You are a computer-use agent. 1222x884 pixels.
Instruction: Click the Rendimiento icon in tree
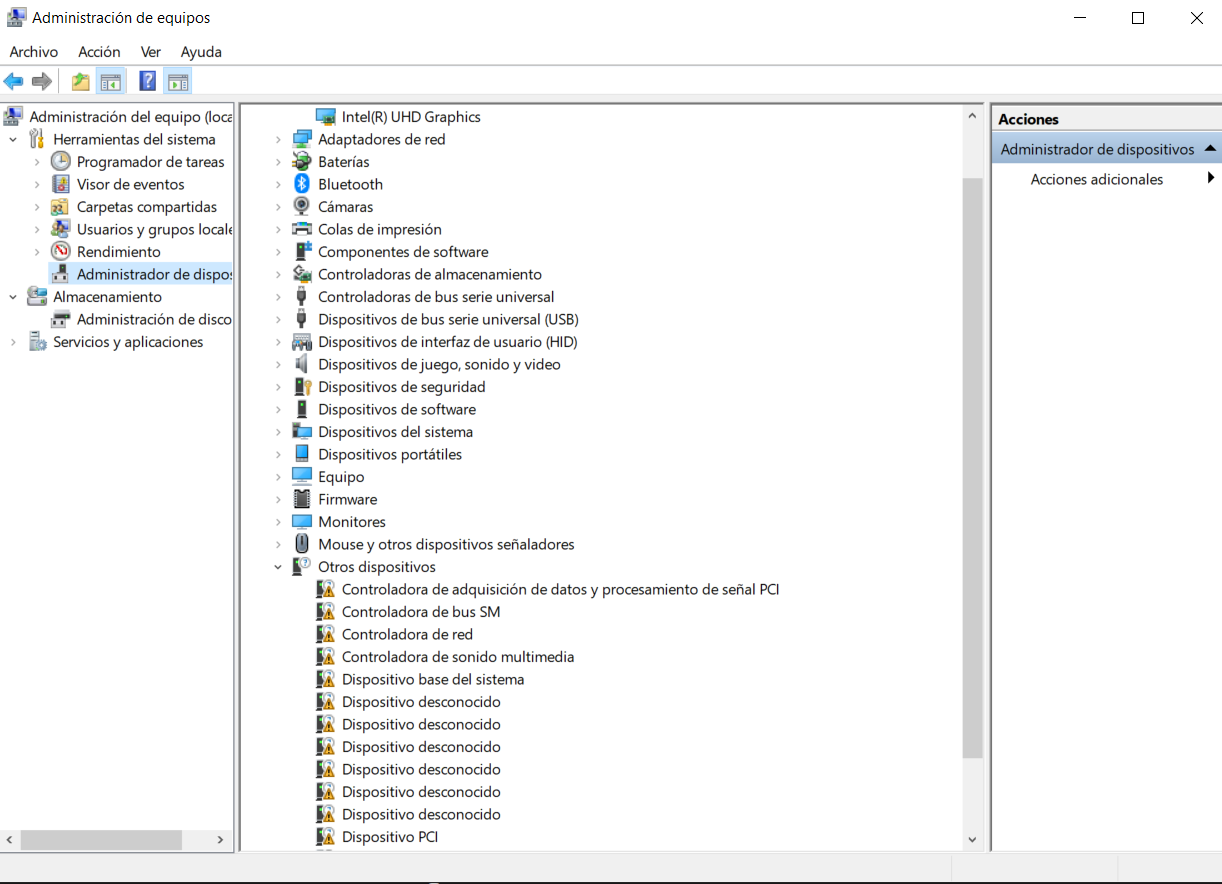(61, 251)
